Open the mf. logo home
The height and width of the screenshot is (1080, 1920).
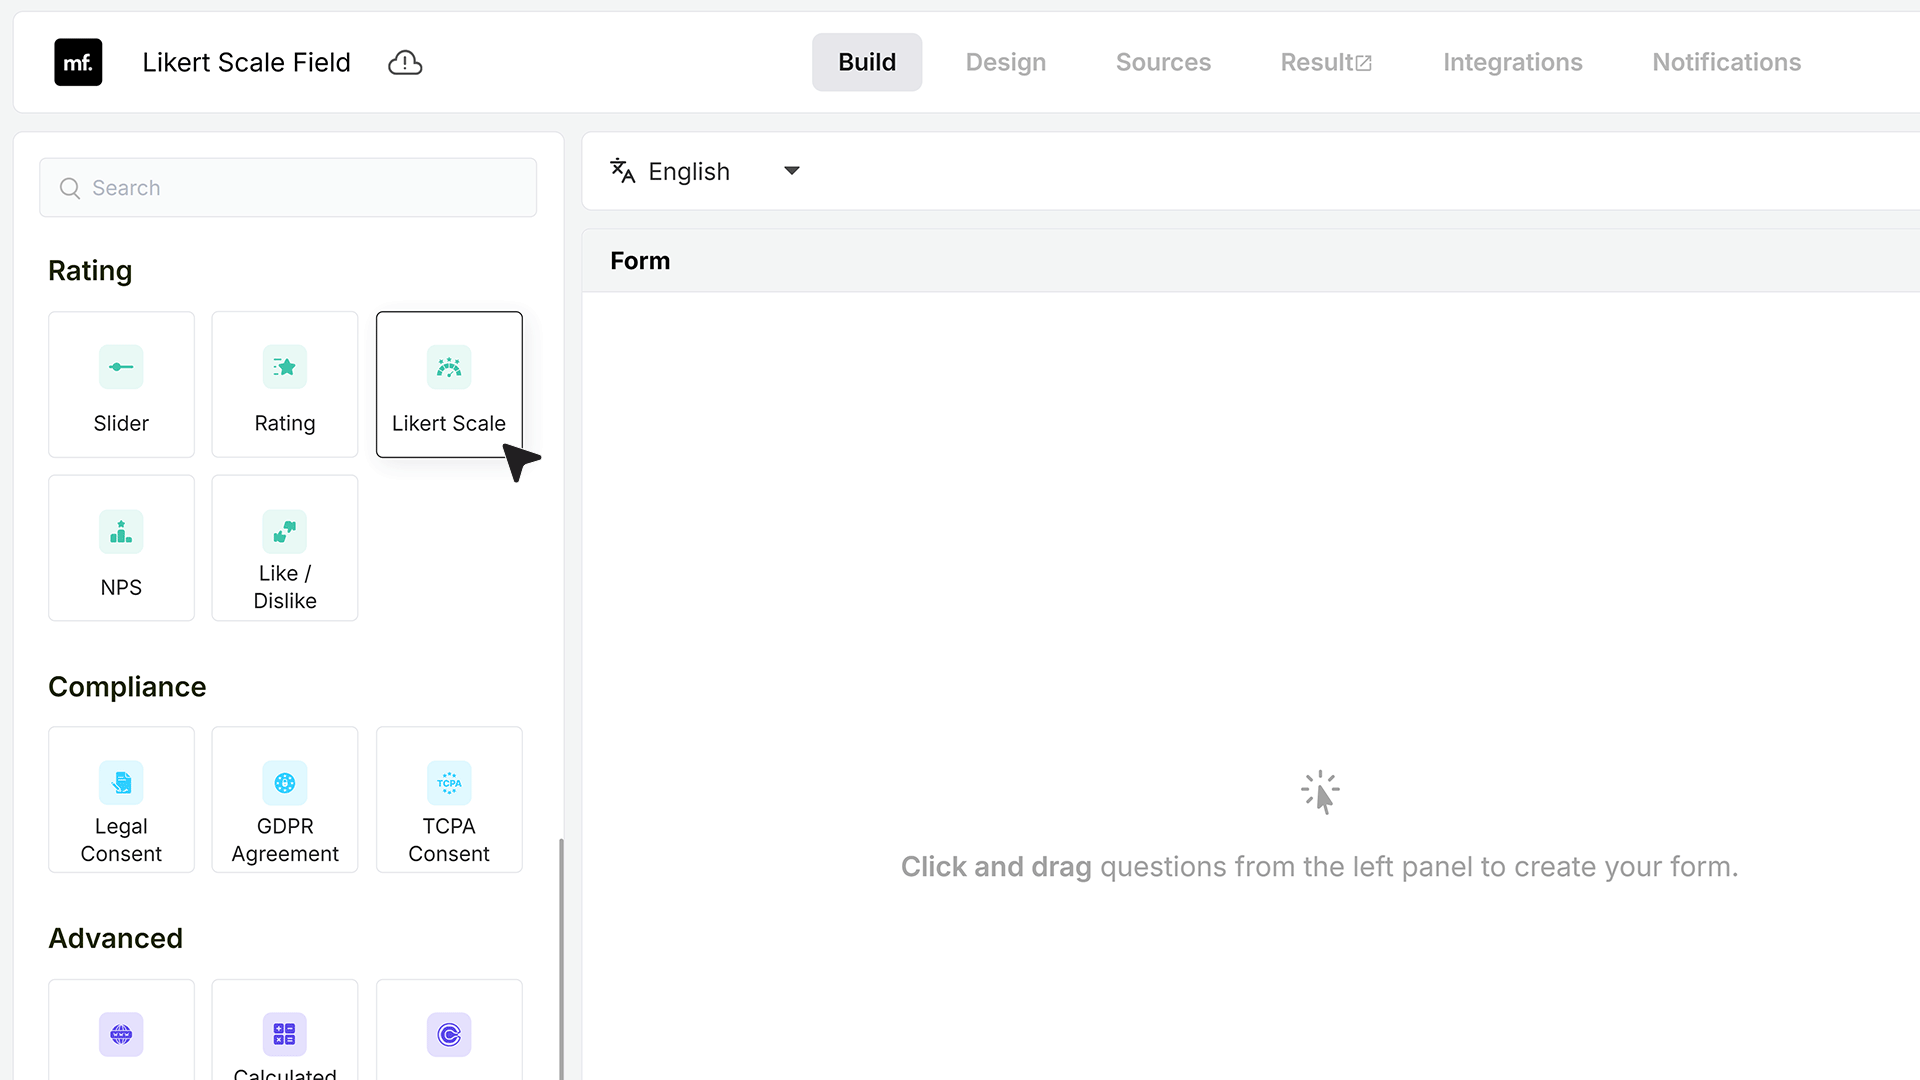coord(78,62)
